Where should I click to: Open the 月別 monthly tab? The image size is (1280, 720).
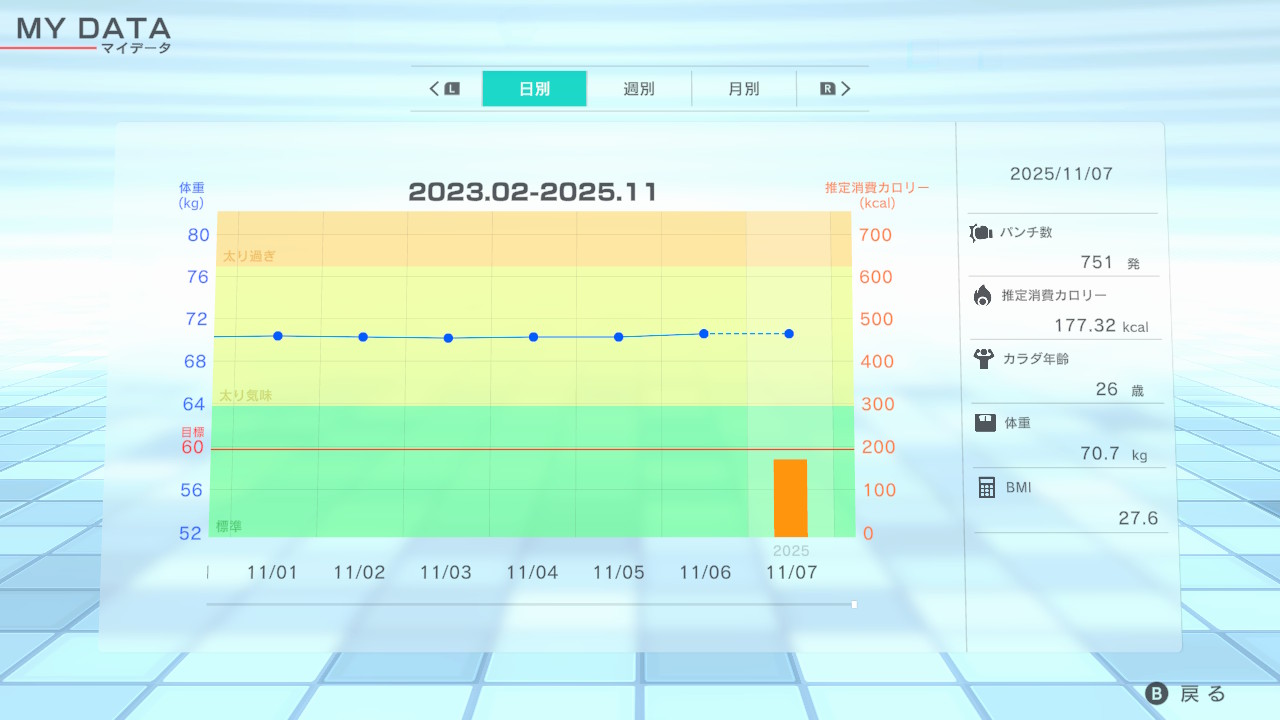743,89
